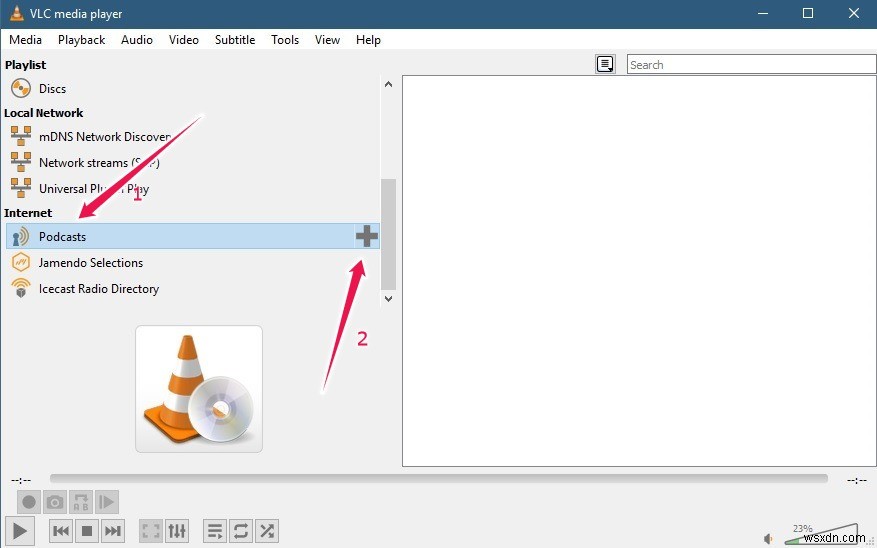Click sidebar scroll down arrow
Screen dimensions: 877x548
click(x=388, y=299)
